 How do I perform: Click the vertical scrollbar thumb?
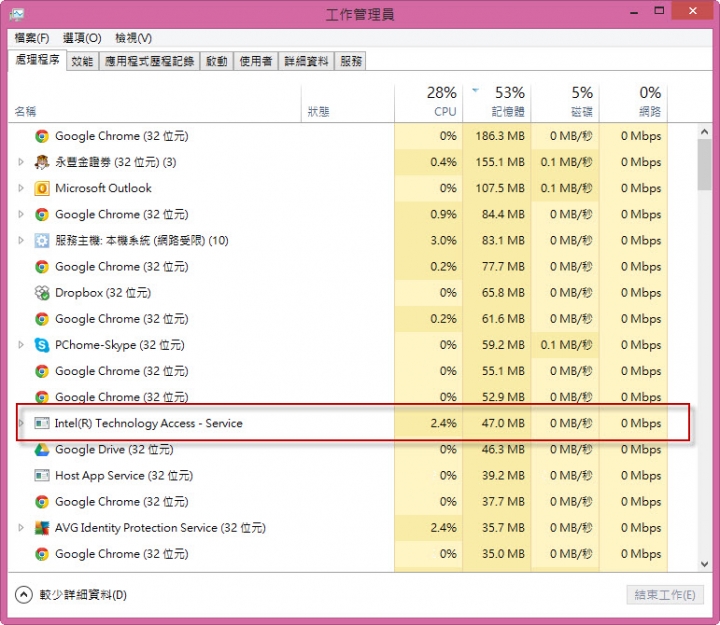click(704, 165)
